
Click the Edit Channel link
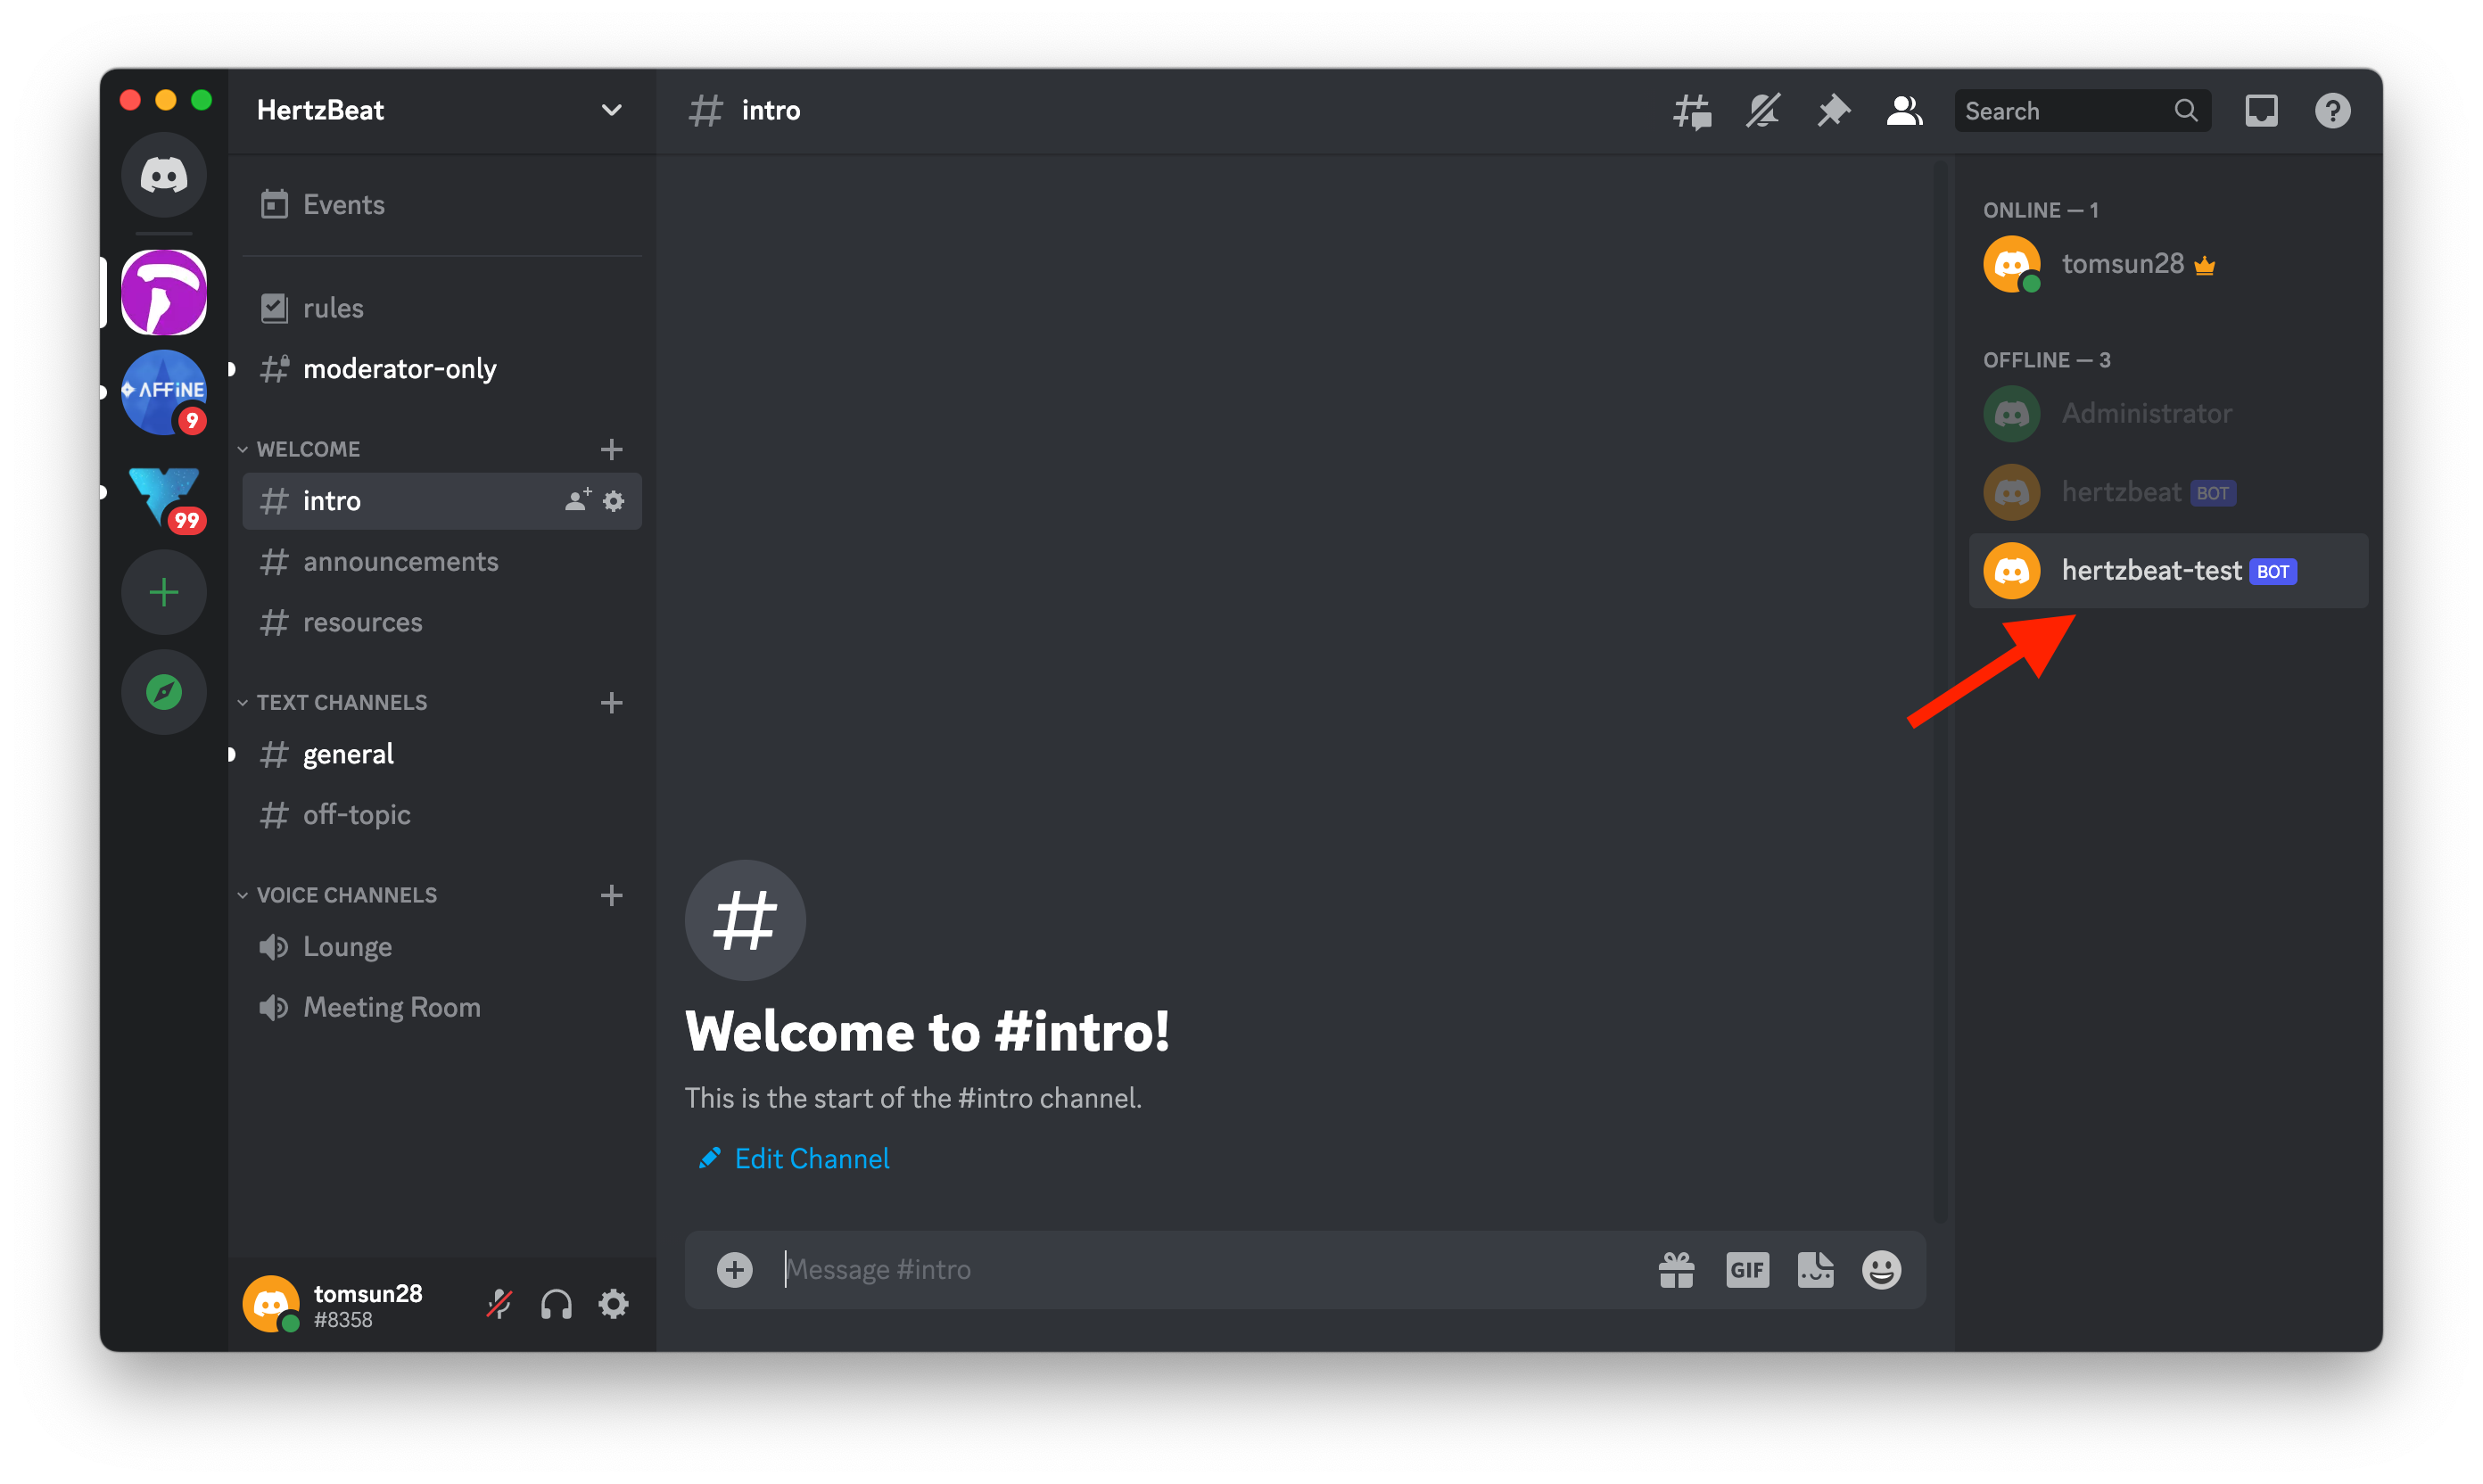tap(811, 1158)
